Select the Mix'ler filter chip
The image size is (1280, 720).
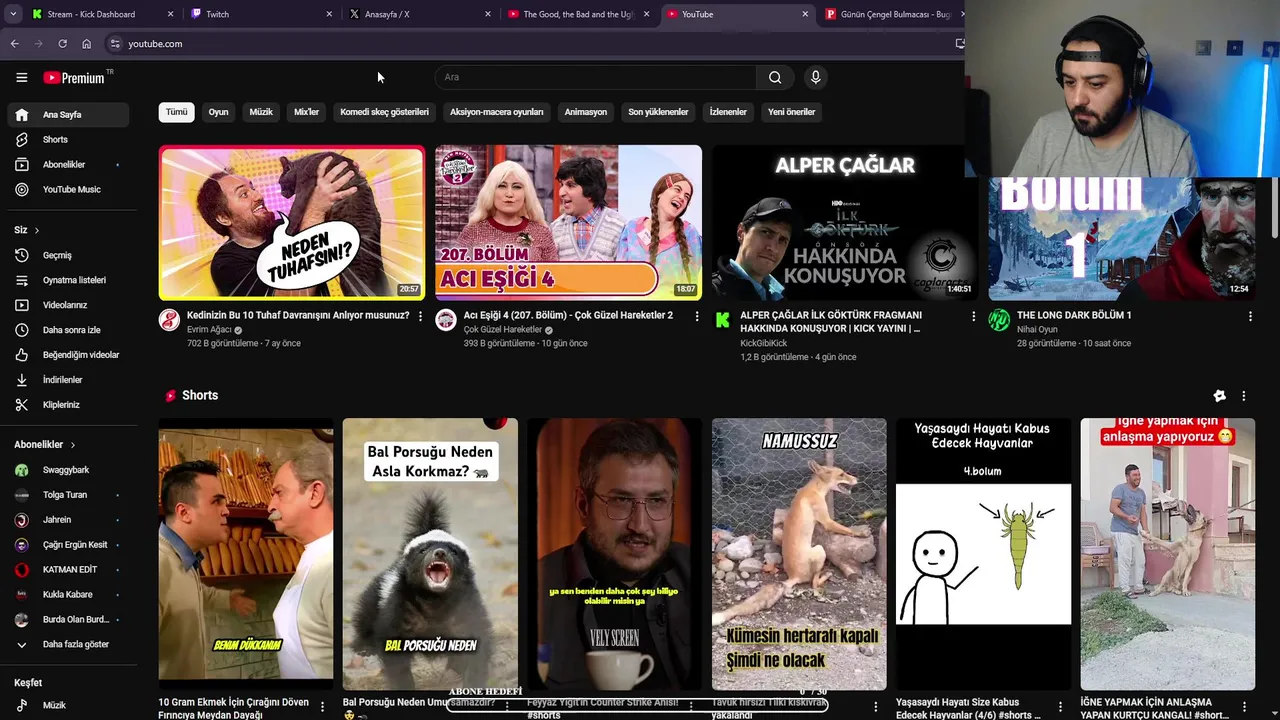click(306, 112)
